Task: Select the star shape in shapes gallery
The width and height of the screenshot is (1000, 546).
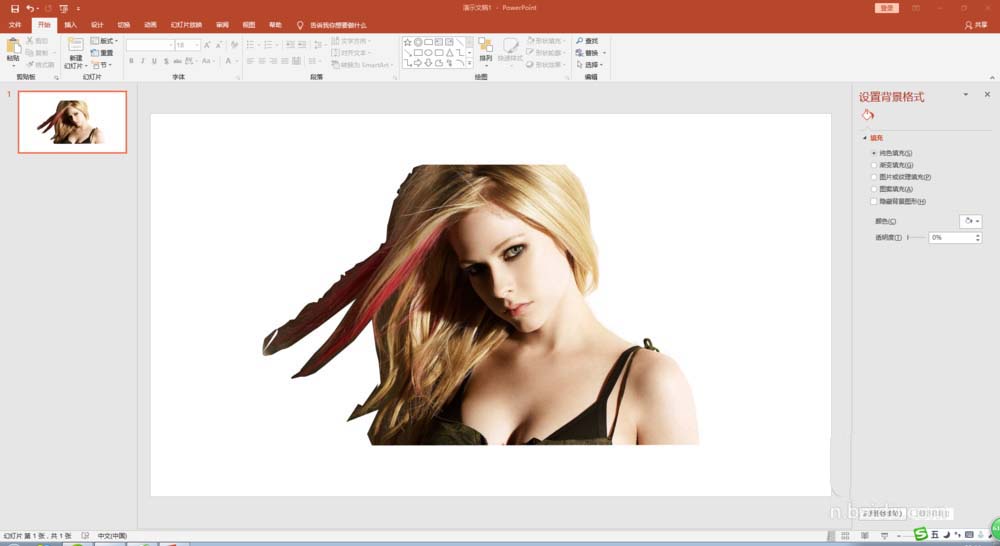Action: pyautogui.click(x=408, y=42)
